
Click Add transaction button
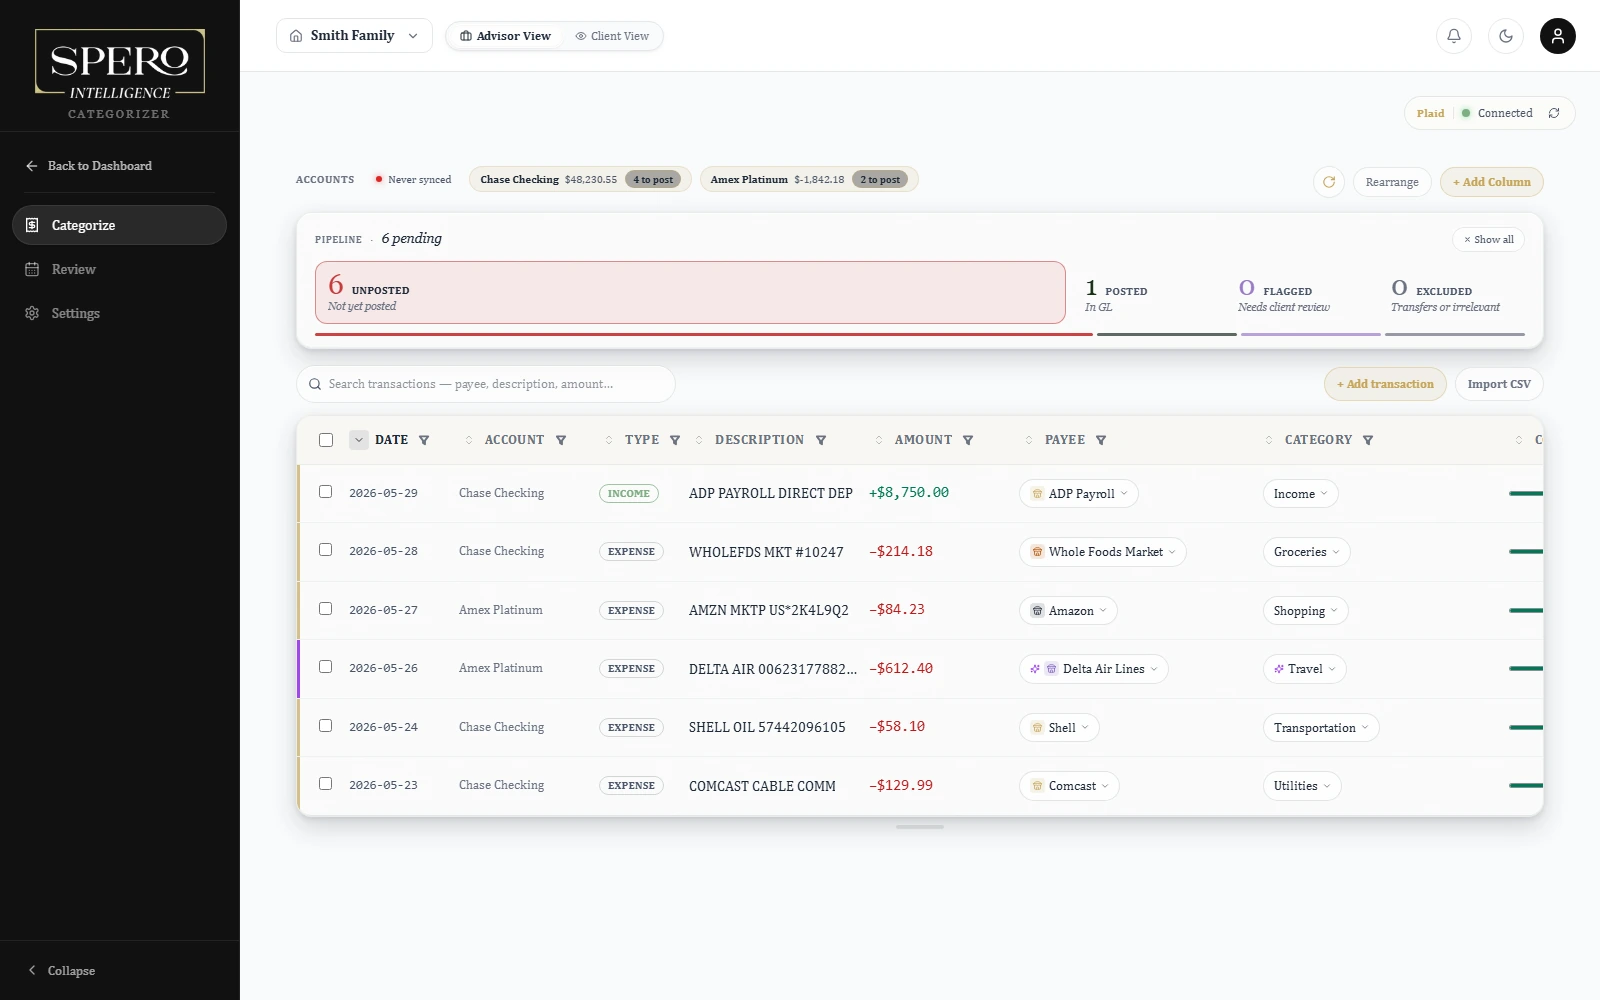1385,384
